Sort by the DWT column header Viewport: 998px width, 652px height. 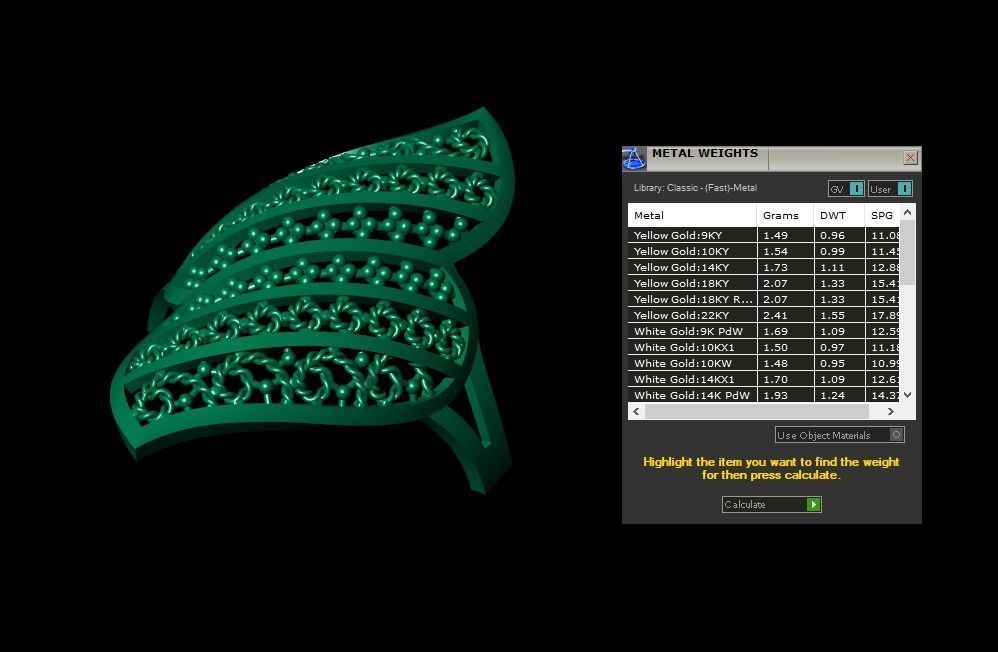pos(839,215)
